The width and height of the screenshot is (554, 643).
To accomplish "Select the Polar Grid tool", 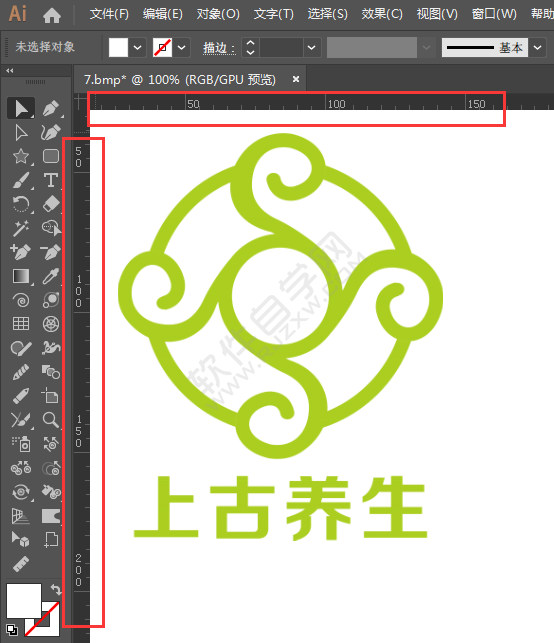I will (x=51, y=324).
